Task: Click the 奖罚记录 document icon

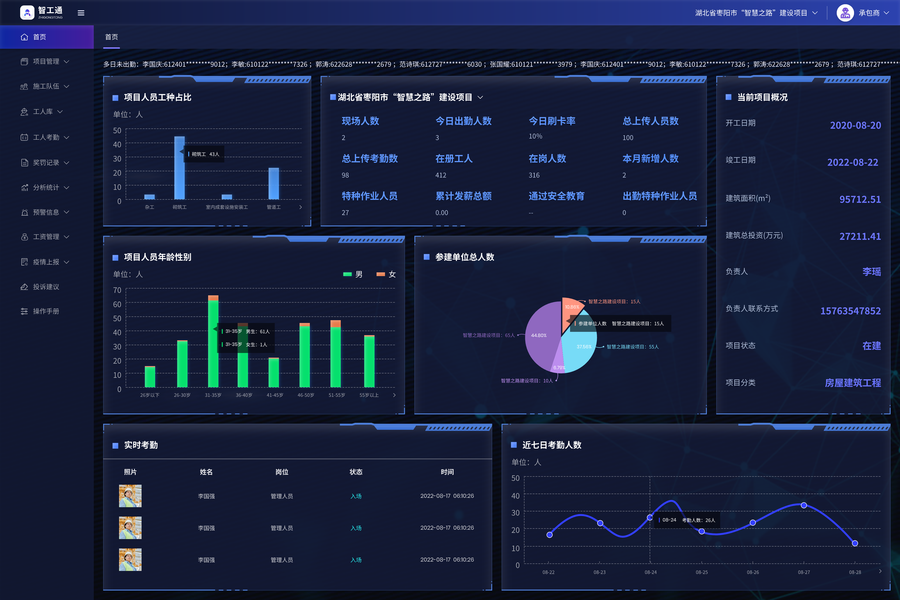Action: pyautogui.click(x=24, y=162)
